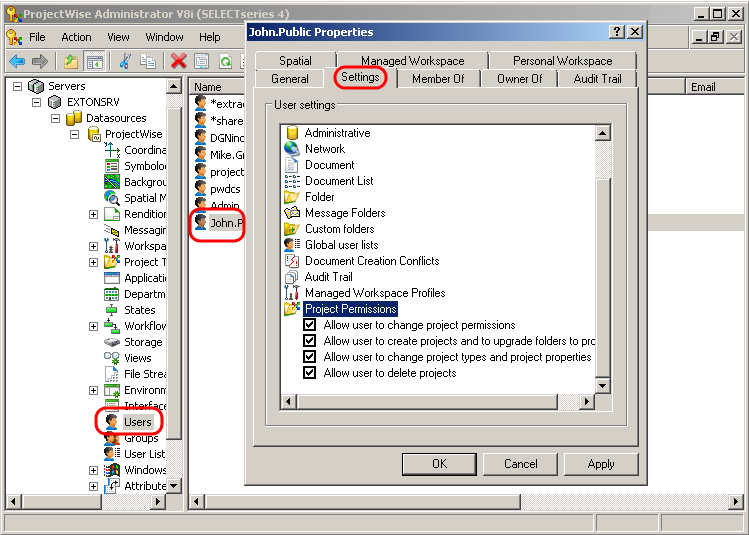Uncheck Allow user to create projects checkbox
Screen dimensions: 749x535
click(x=310, y=341)
